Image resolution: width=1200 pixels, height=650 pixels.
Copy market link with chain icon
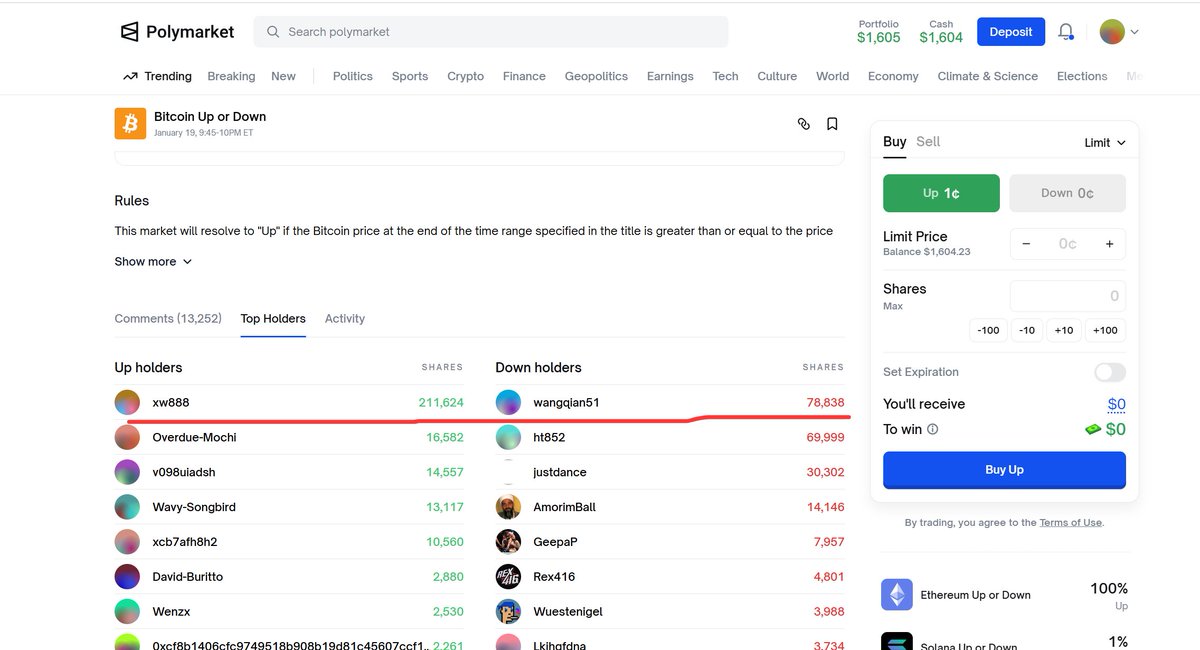[x=803, y=124]
